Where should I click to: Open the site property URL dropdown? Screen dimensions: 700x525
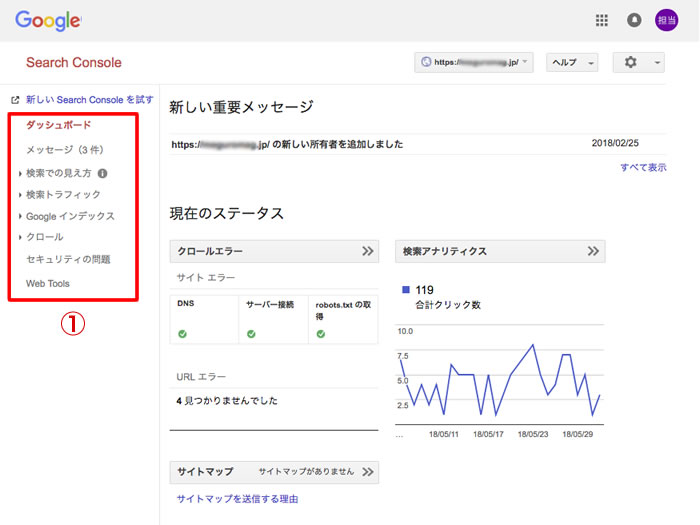(x=474, y=62)
